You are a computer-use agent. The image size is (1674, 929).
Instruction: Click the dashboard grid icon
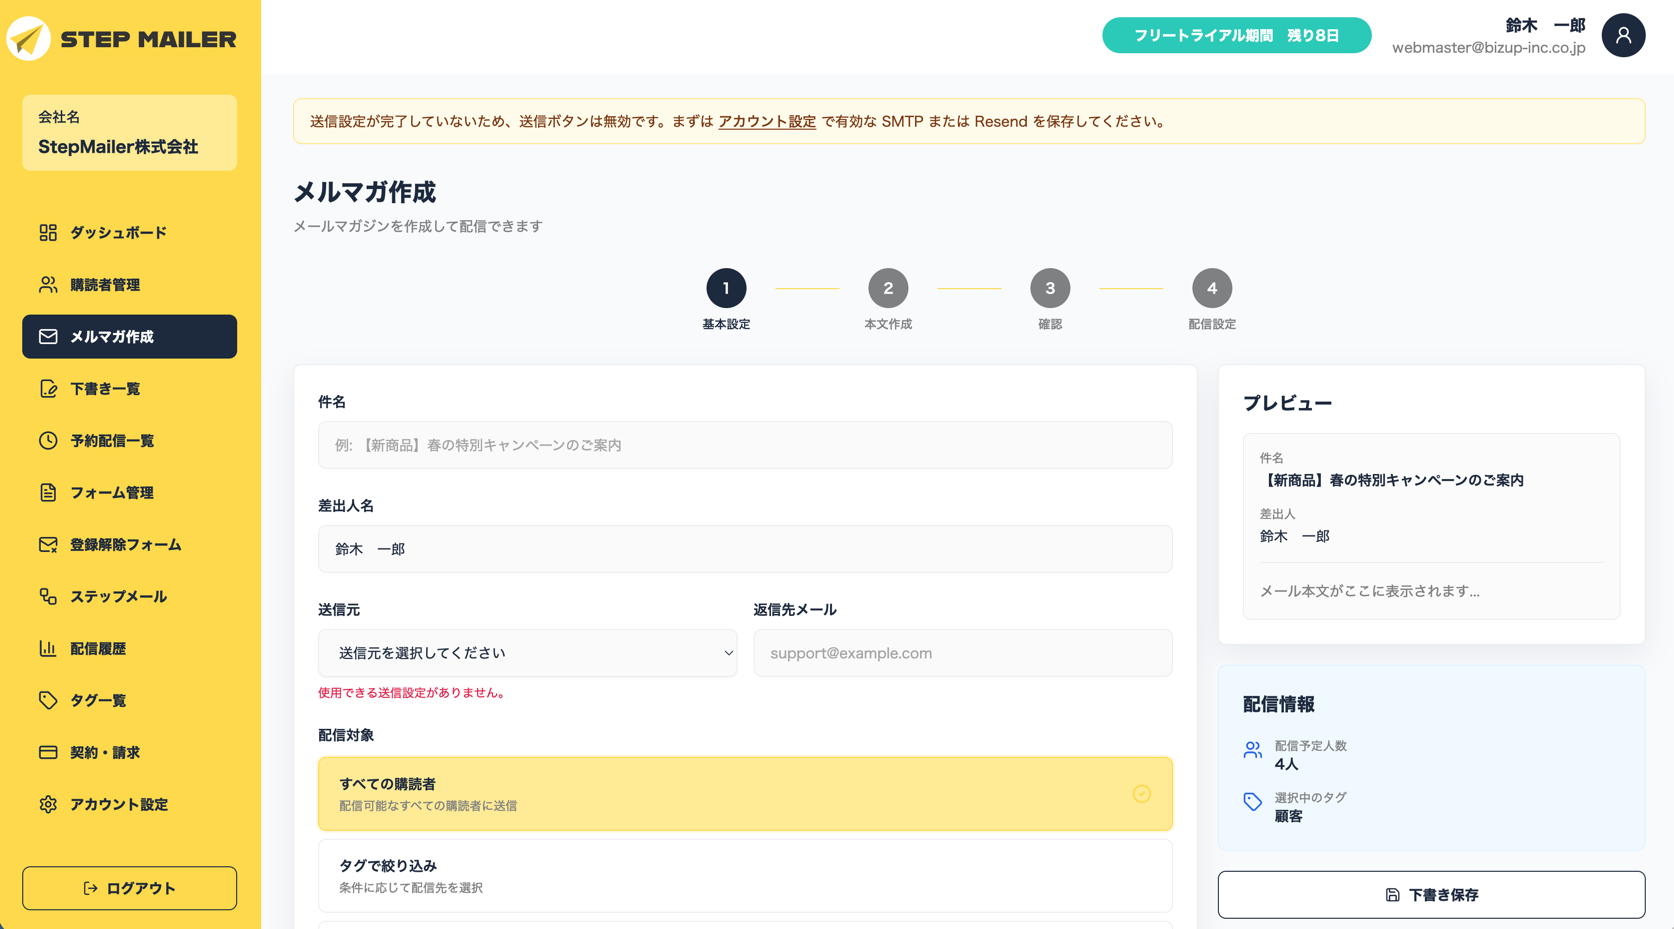pyautogui.click(x=48, y=233)
